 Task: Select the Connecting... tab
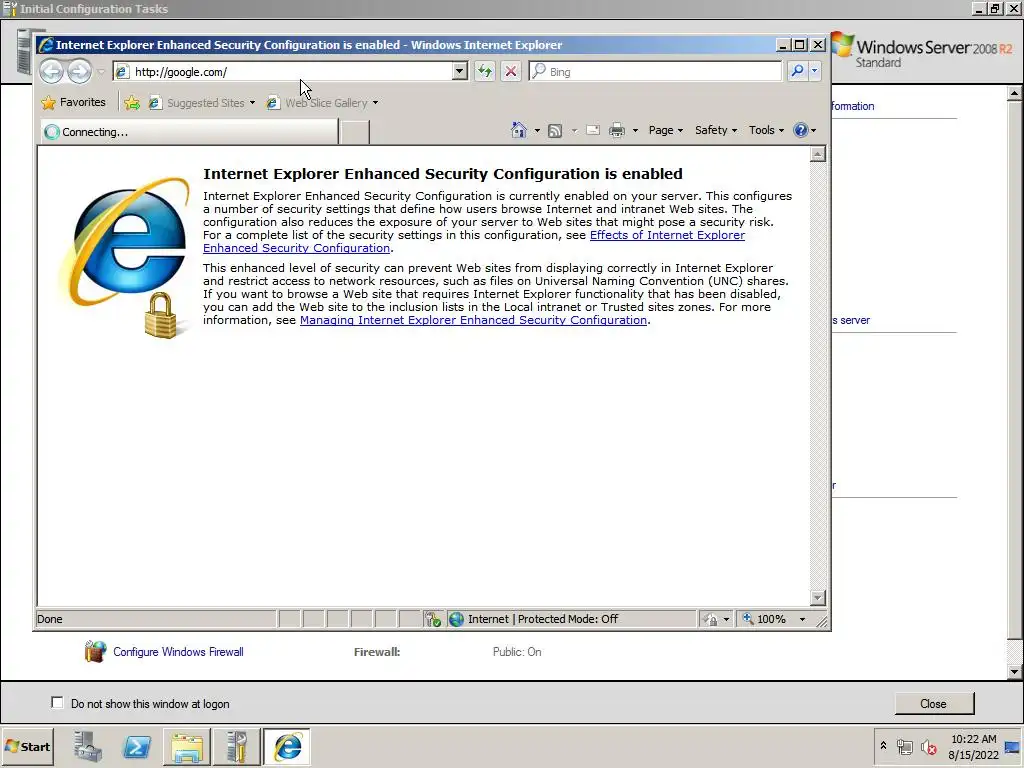(x=189, y=132)
